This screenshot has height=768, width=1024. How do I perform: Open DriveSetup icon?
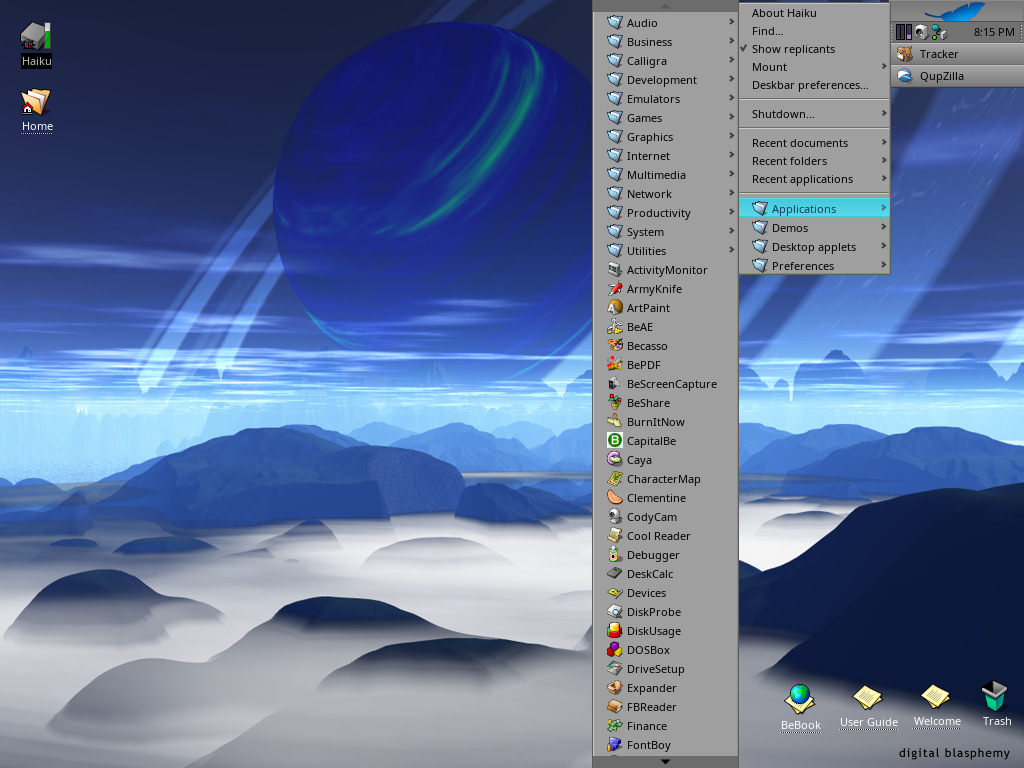(615, 668)
